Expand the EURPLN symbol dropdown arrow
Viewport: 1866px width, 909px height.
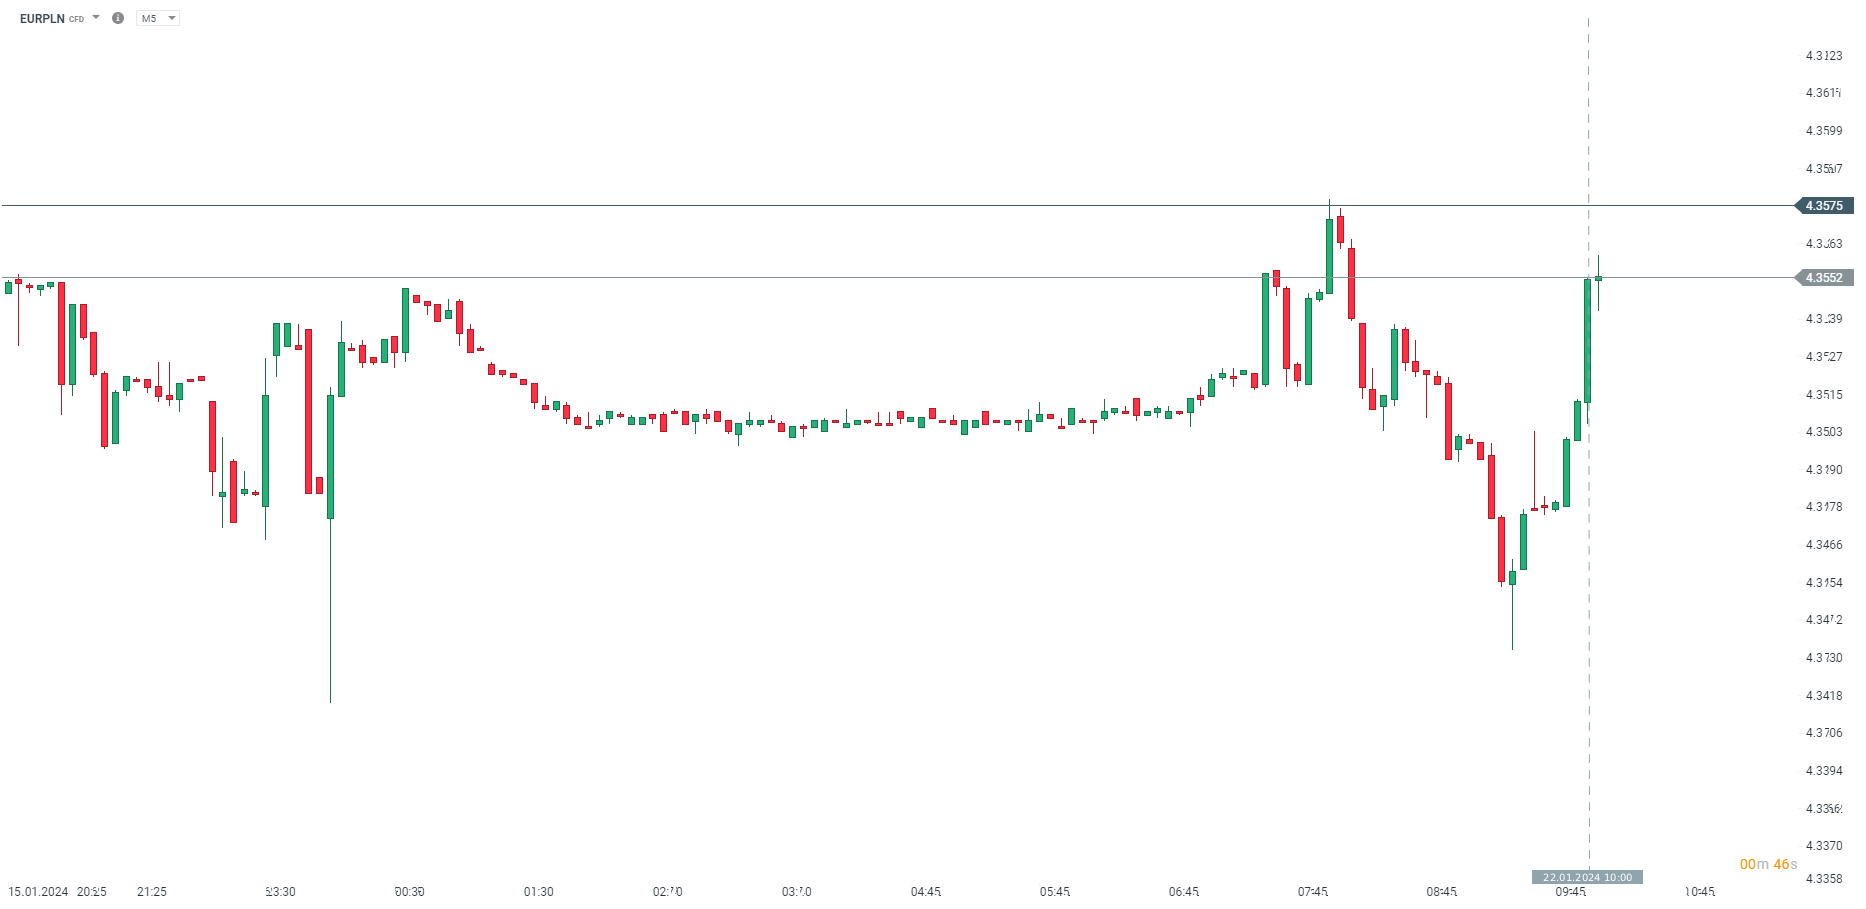coord(96,17)
